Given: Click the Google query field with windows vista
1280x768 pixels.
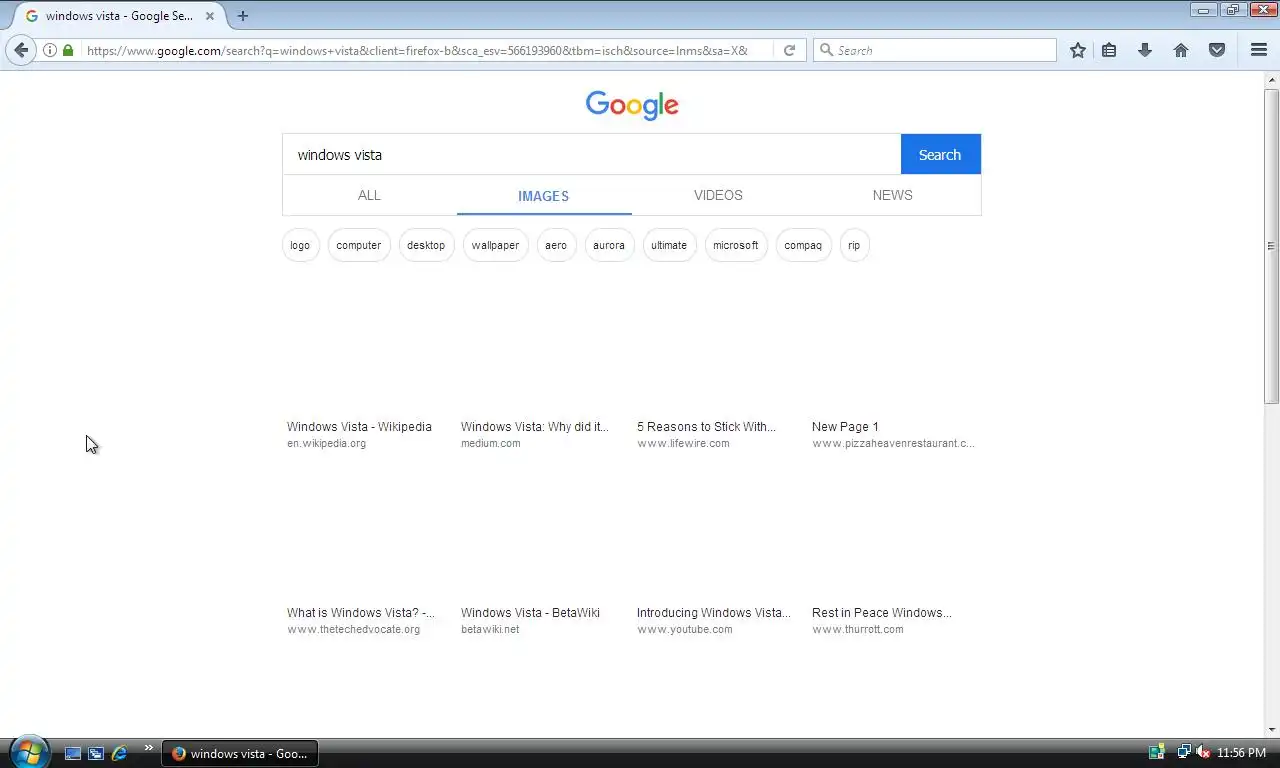Looking at the screenshot, I should pos(592,155).
